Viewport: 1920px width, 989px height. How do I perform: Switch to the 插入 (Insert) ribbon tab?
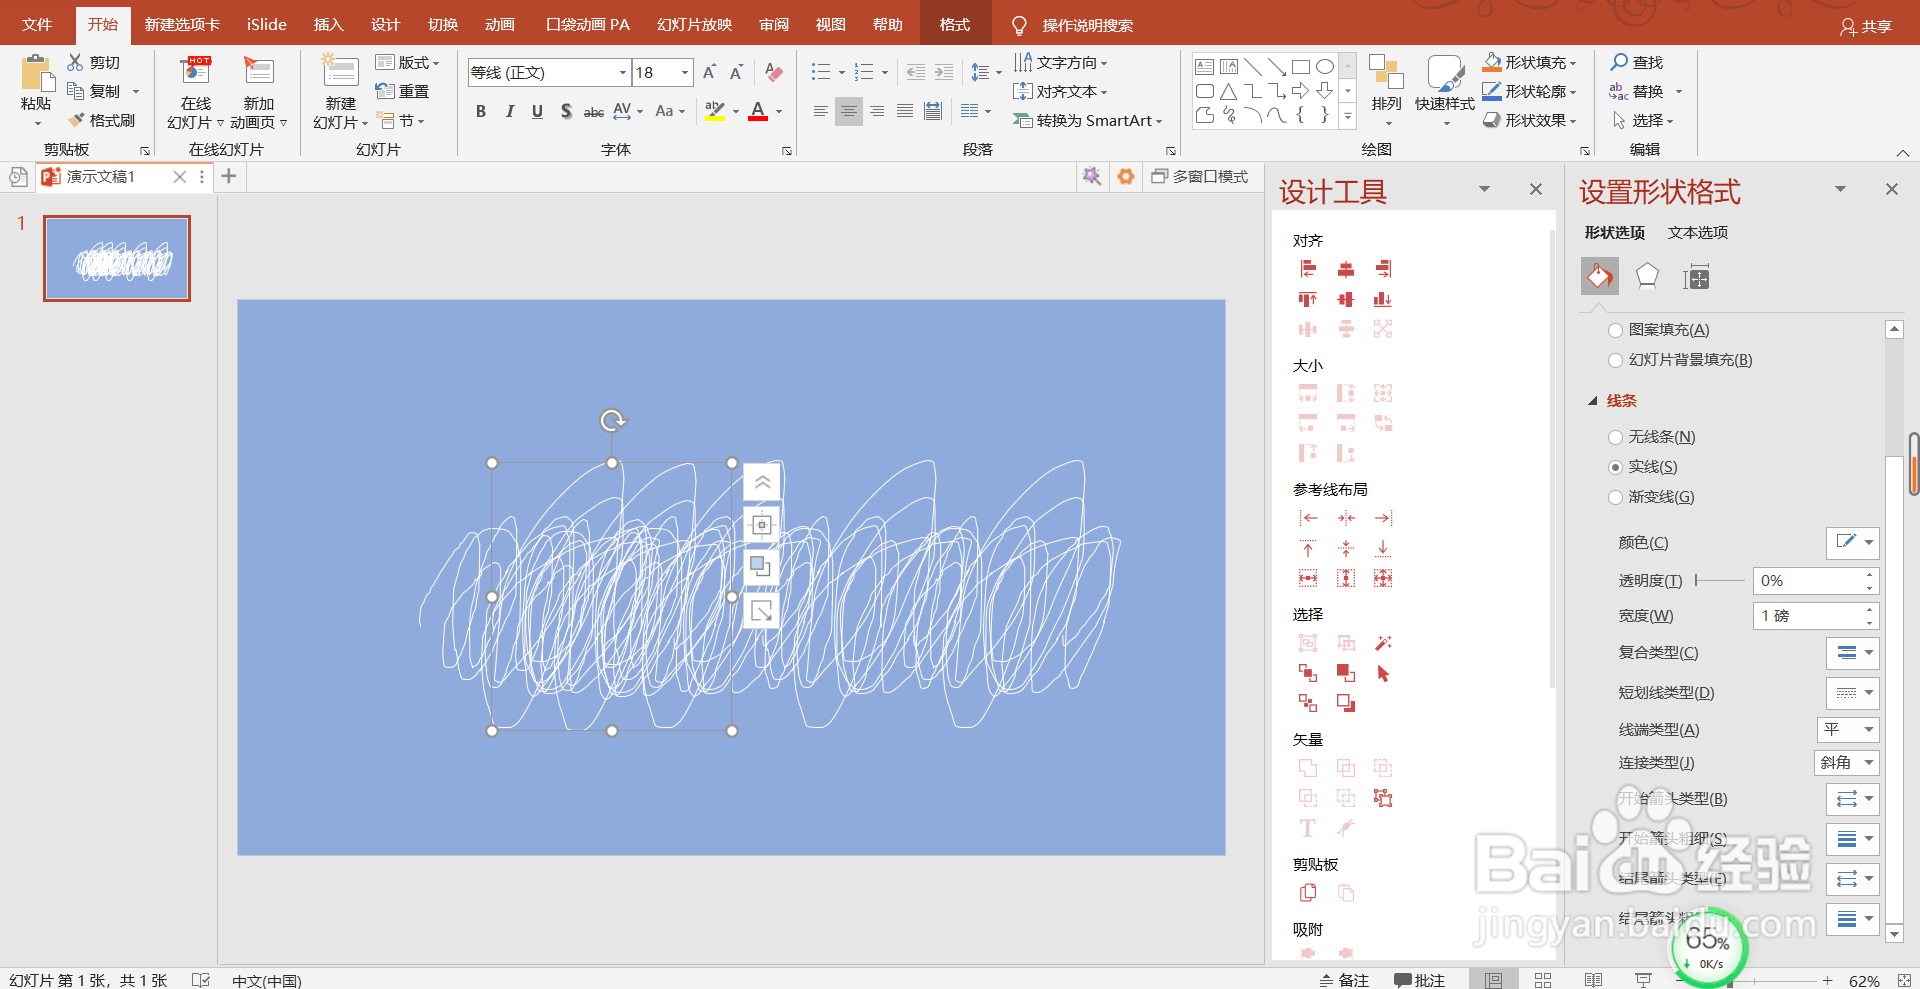pos(328,24)
